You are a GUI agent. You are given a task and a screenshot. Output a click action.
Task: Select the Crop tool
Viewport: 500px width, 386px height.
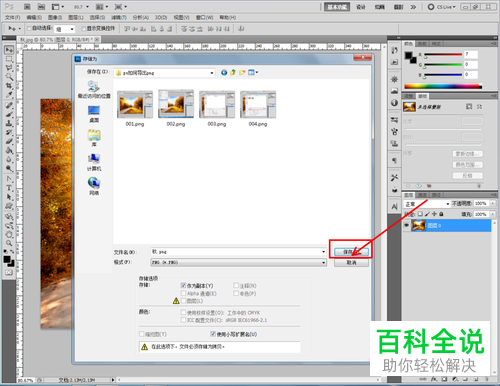coord(9,86)
